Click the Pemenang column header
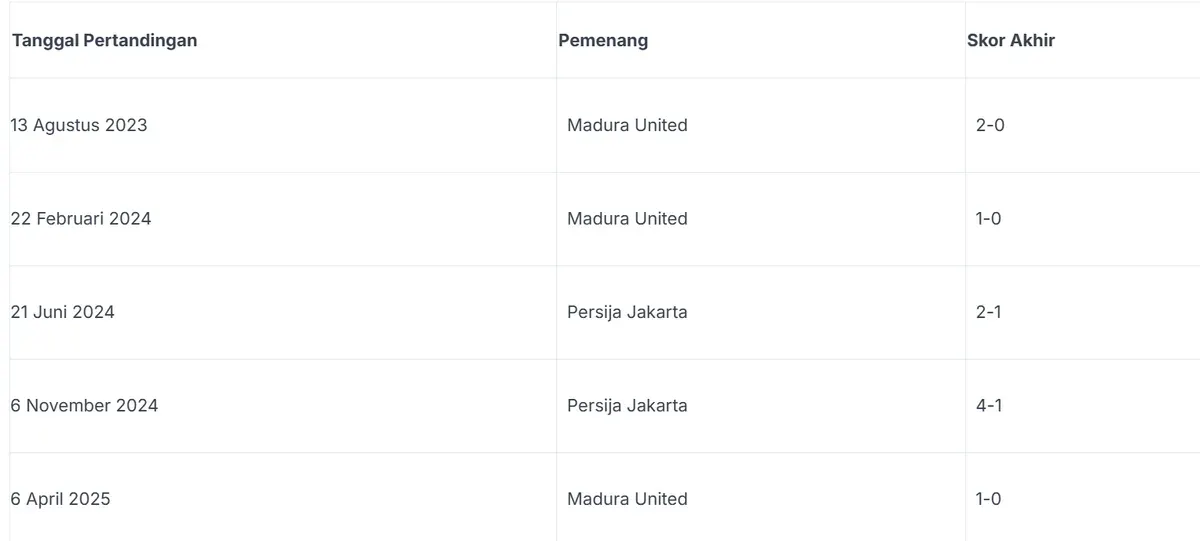 (603, 41)
